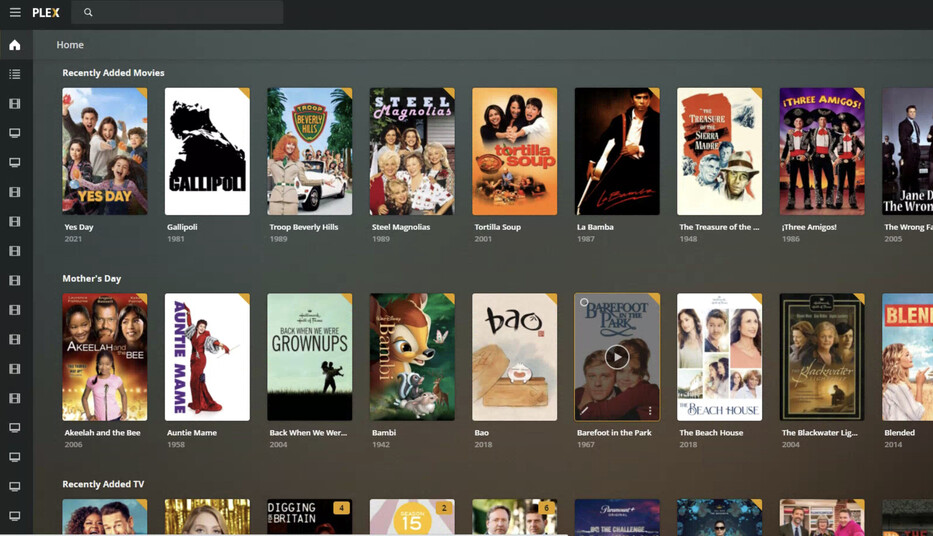Click the magnifying glass search icon
The height and width of the screenshot is (536, 933).
point(88,12)
